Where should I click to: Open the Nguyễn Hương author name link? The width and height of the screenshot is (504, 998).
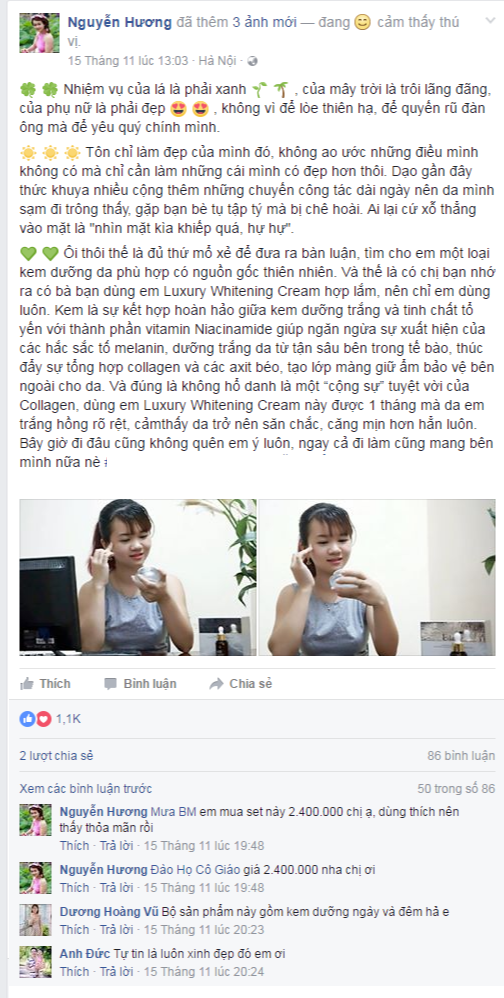[x=120, y=22]
